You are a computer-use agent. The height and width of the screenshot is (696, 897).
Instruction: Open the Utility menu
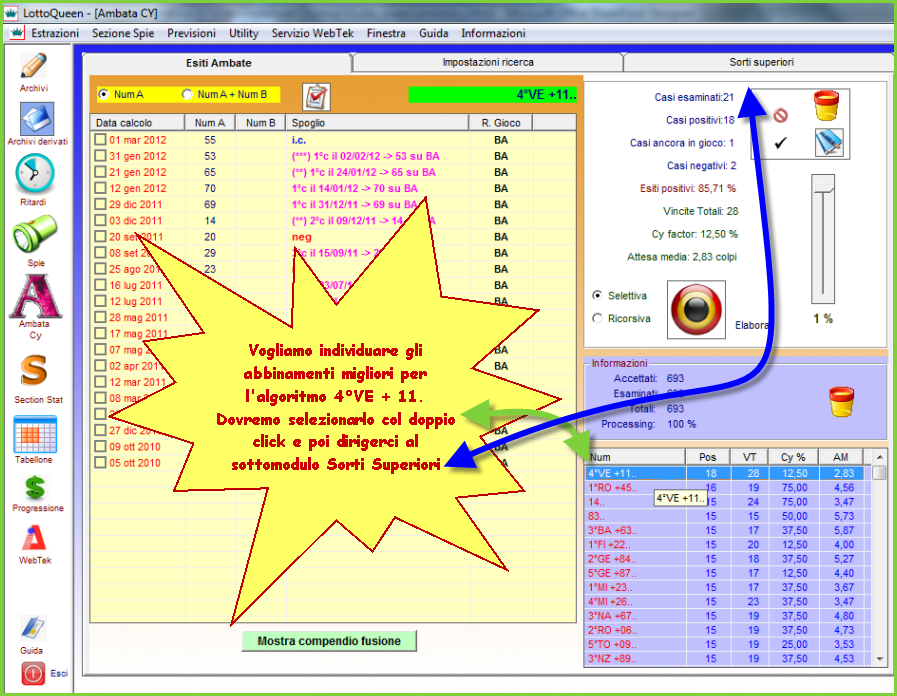point(244,33)
